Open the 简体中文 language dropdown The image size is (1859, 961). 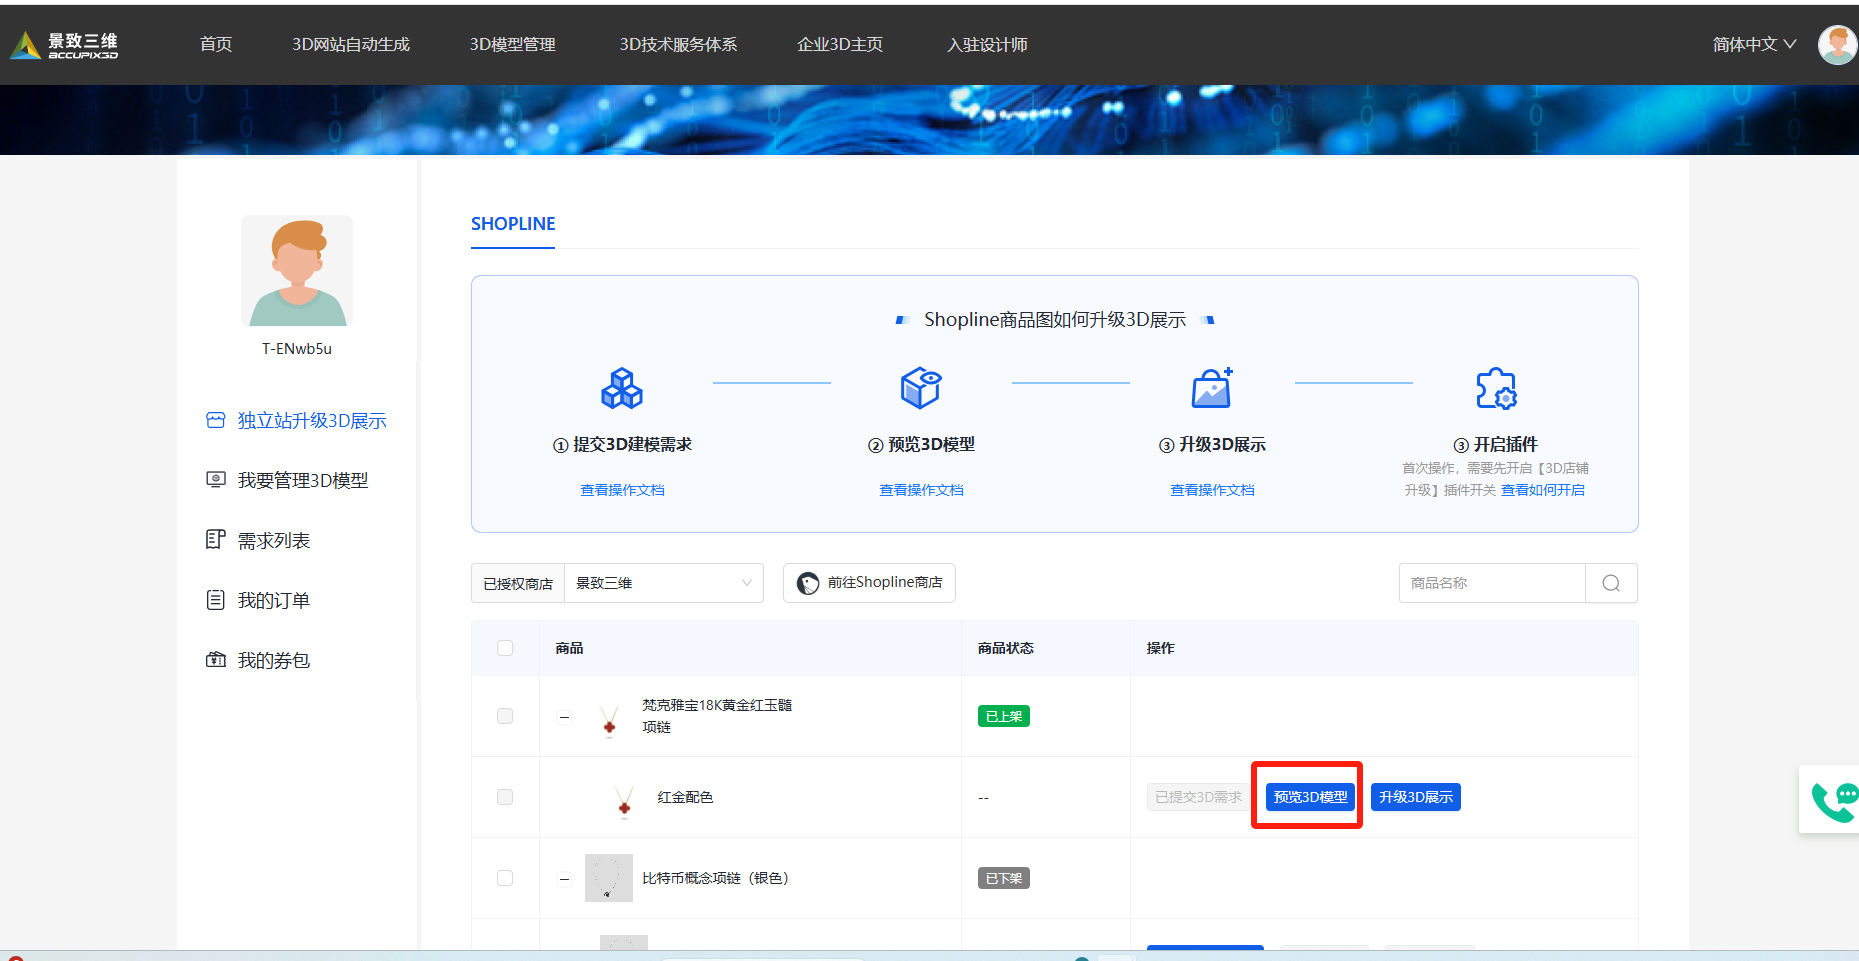[x=1754, y=45]
